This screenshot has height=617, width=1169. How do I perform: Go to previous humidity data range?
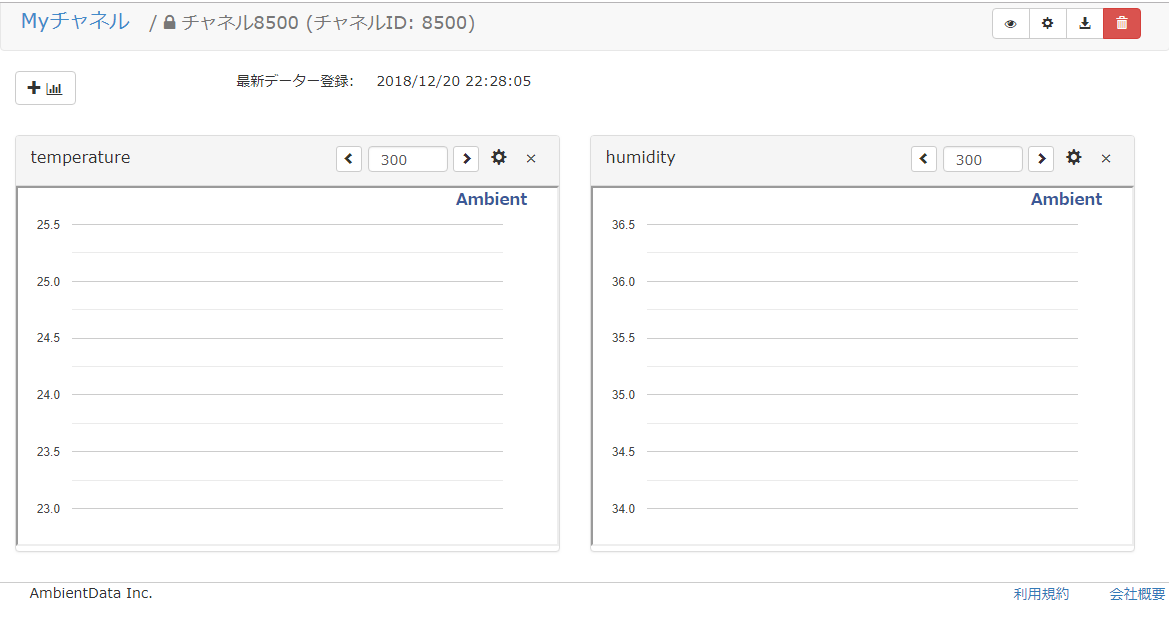click(924, 159)
